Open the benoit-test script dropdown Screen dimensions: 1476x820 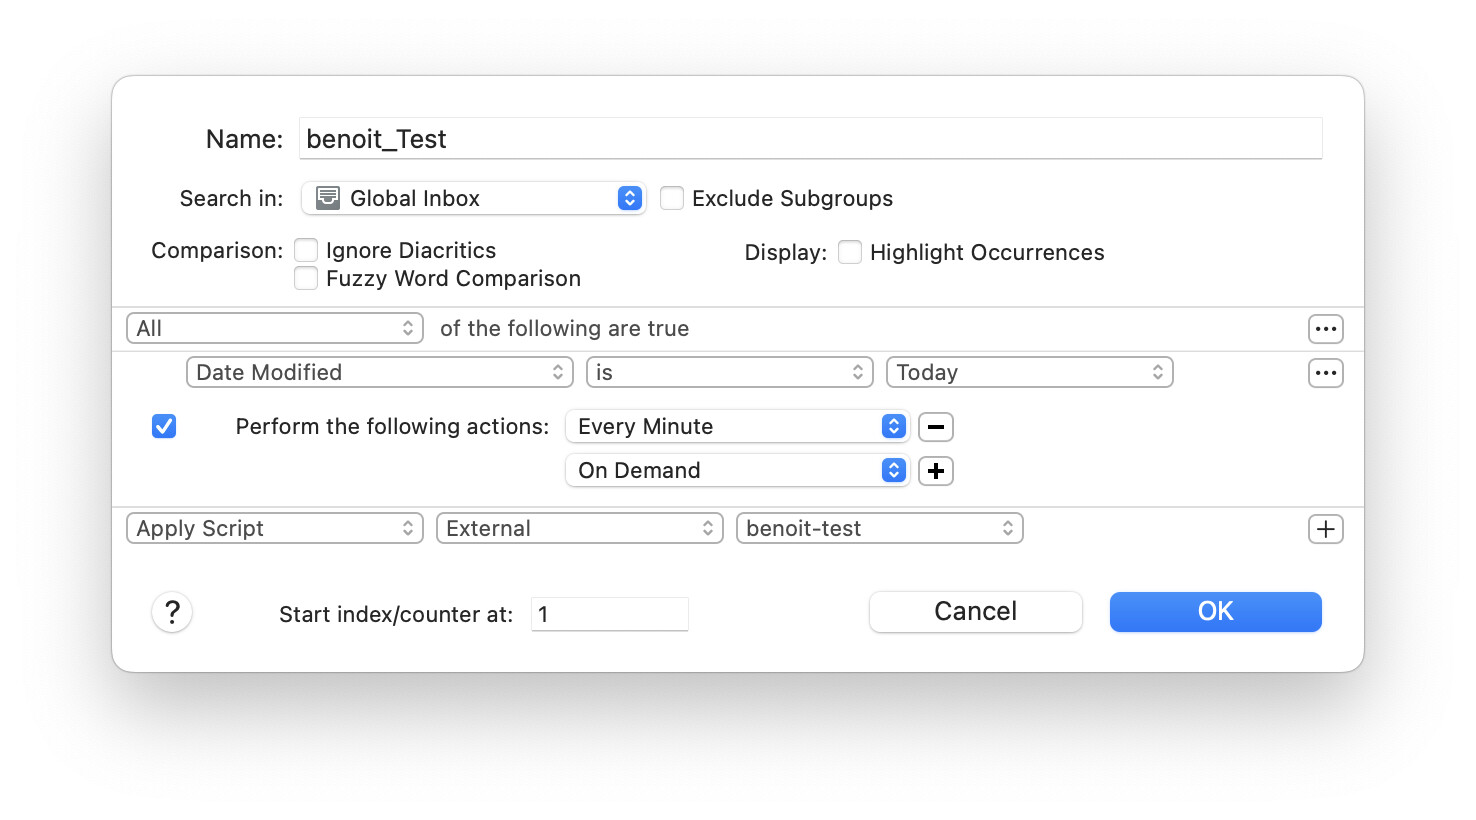pyautogui.click(x=879, y=529)
